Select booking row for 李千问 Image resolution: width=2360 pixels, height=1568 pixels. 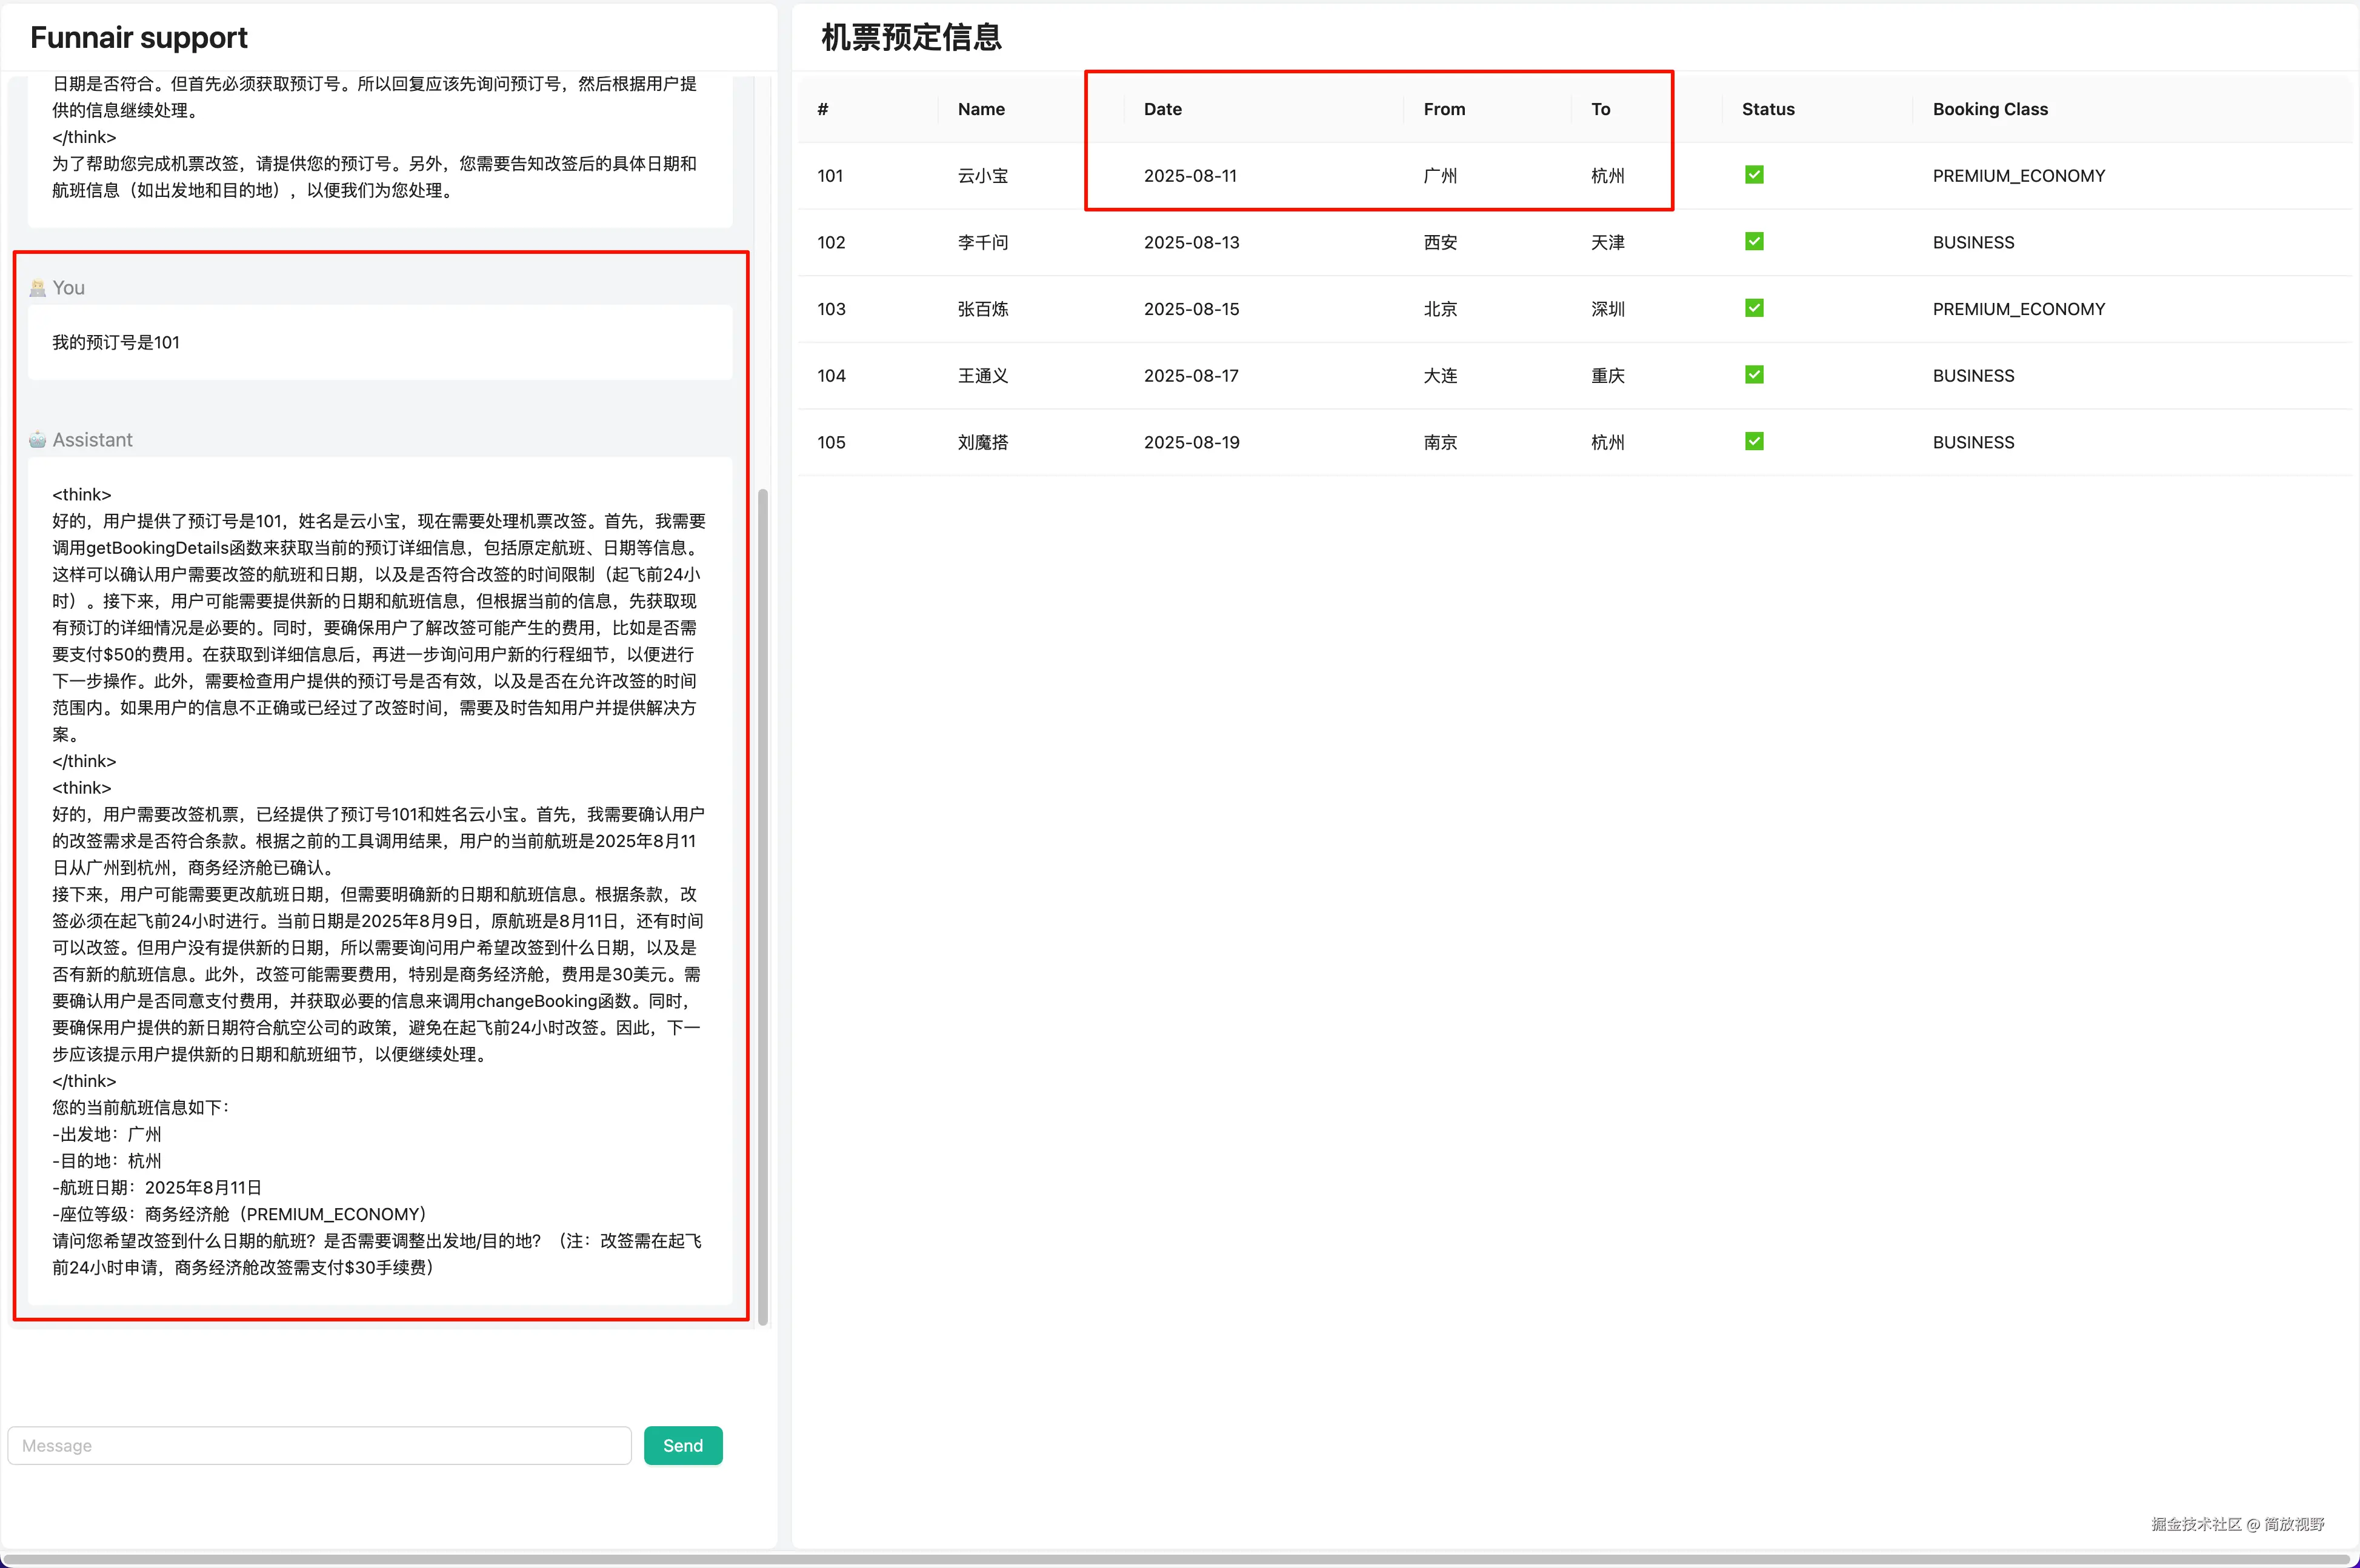coord(983,242)
